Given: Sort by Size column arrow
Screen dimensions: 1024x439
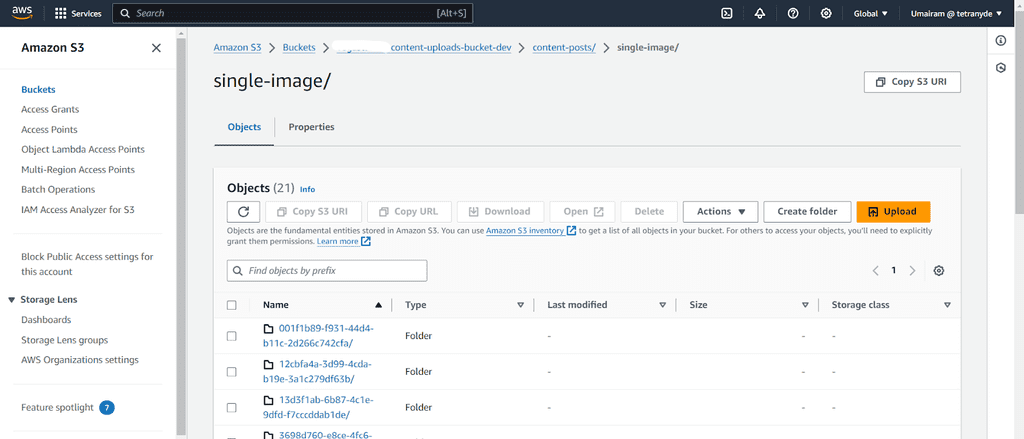Looking at the screenshot, I should click(x=805, y=305).
